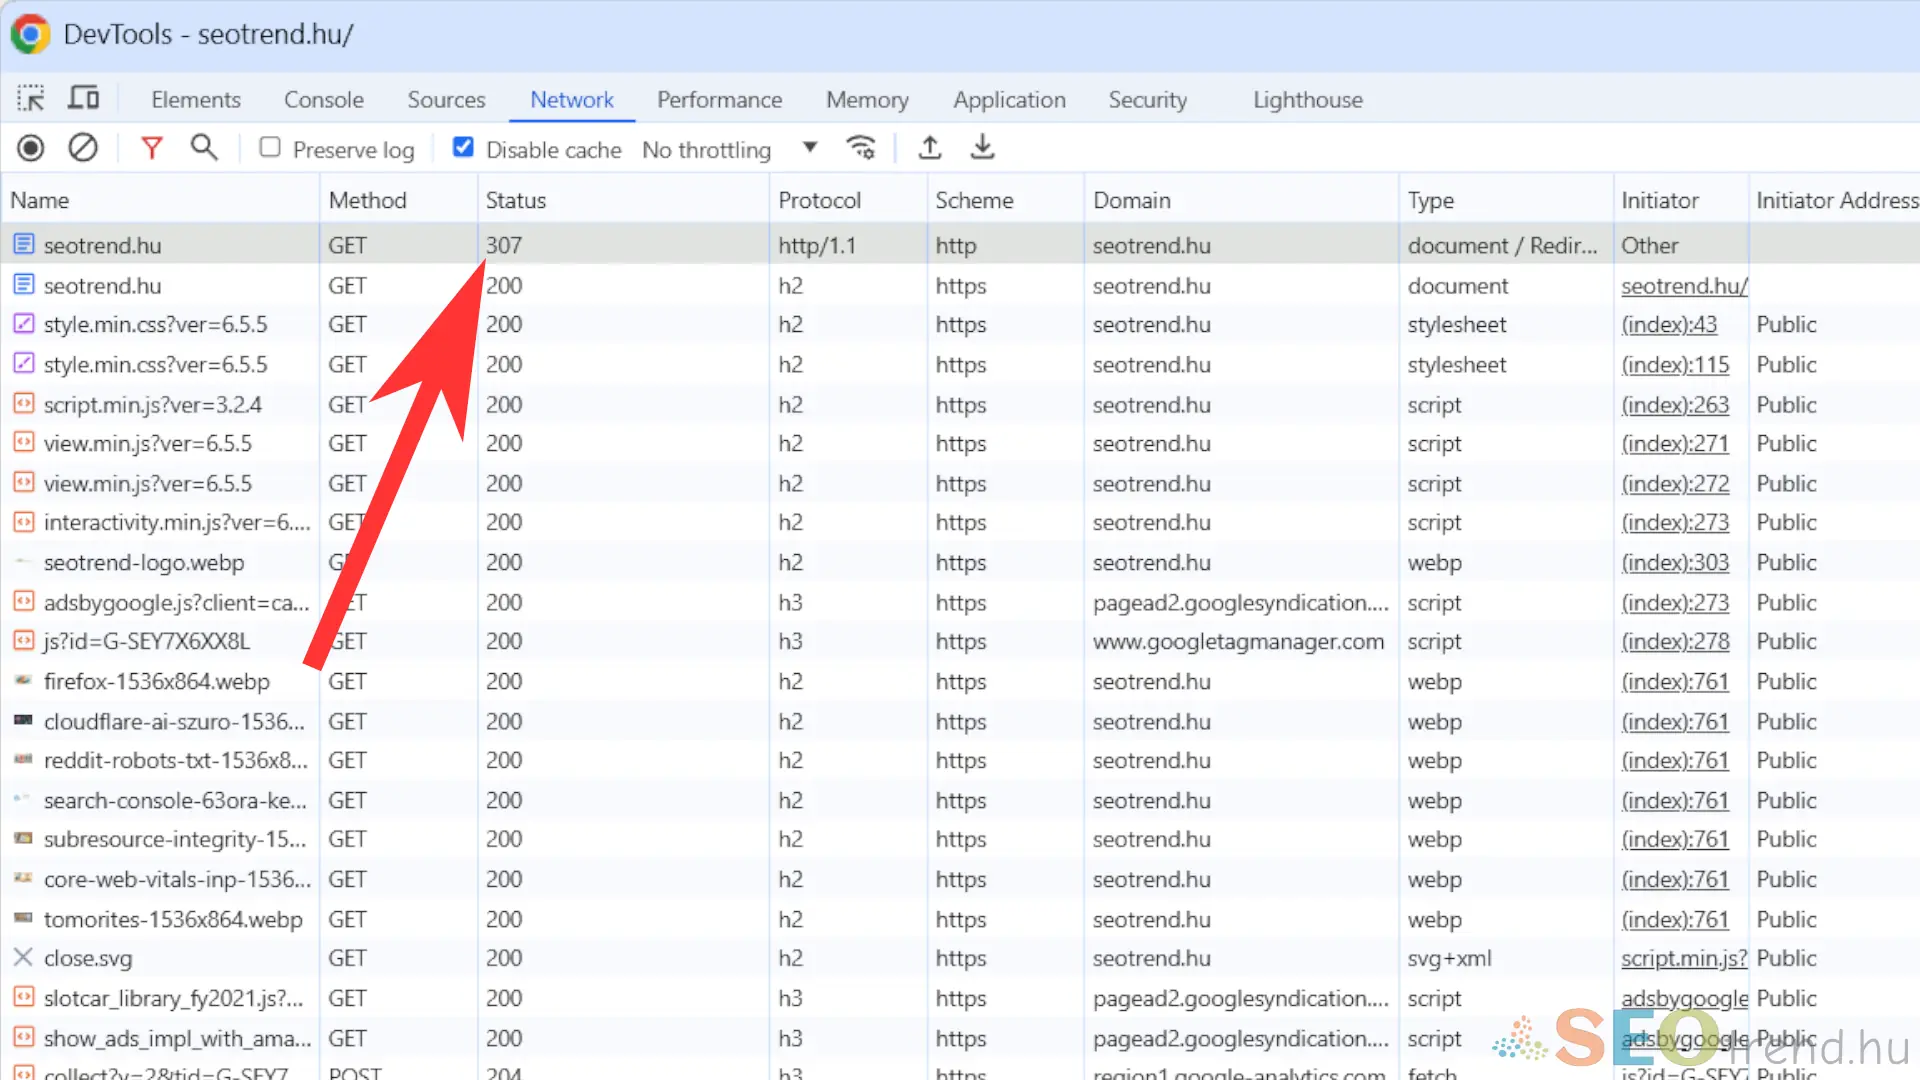The height and width of the screenshot is (1080, 1920).
Task: Enable the Preserve log checkbox
Action: pos(270,147)
